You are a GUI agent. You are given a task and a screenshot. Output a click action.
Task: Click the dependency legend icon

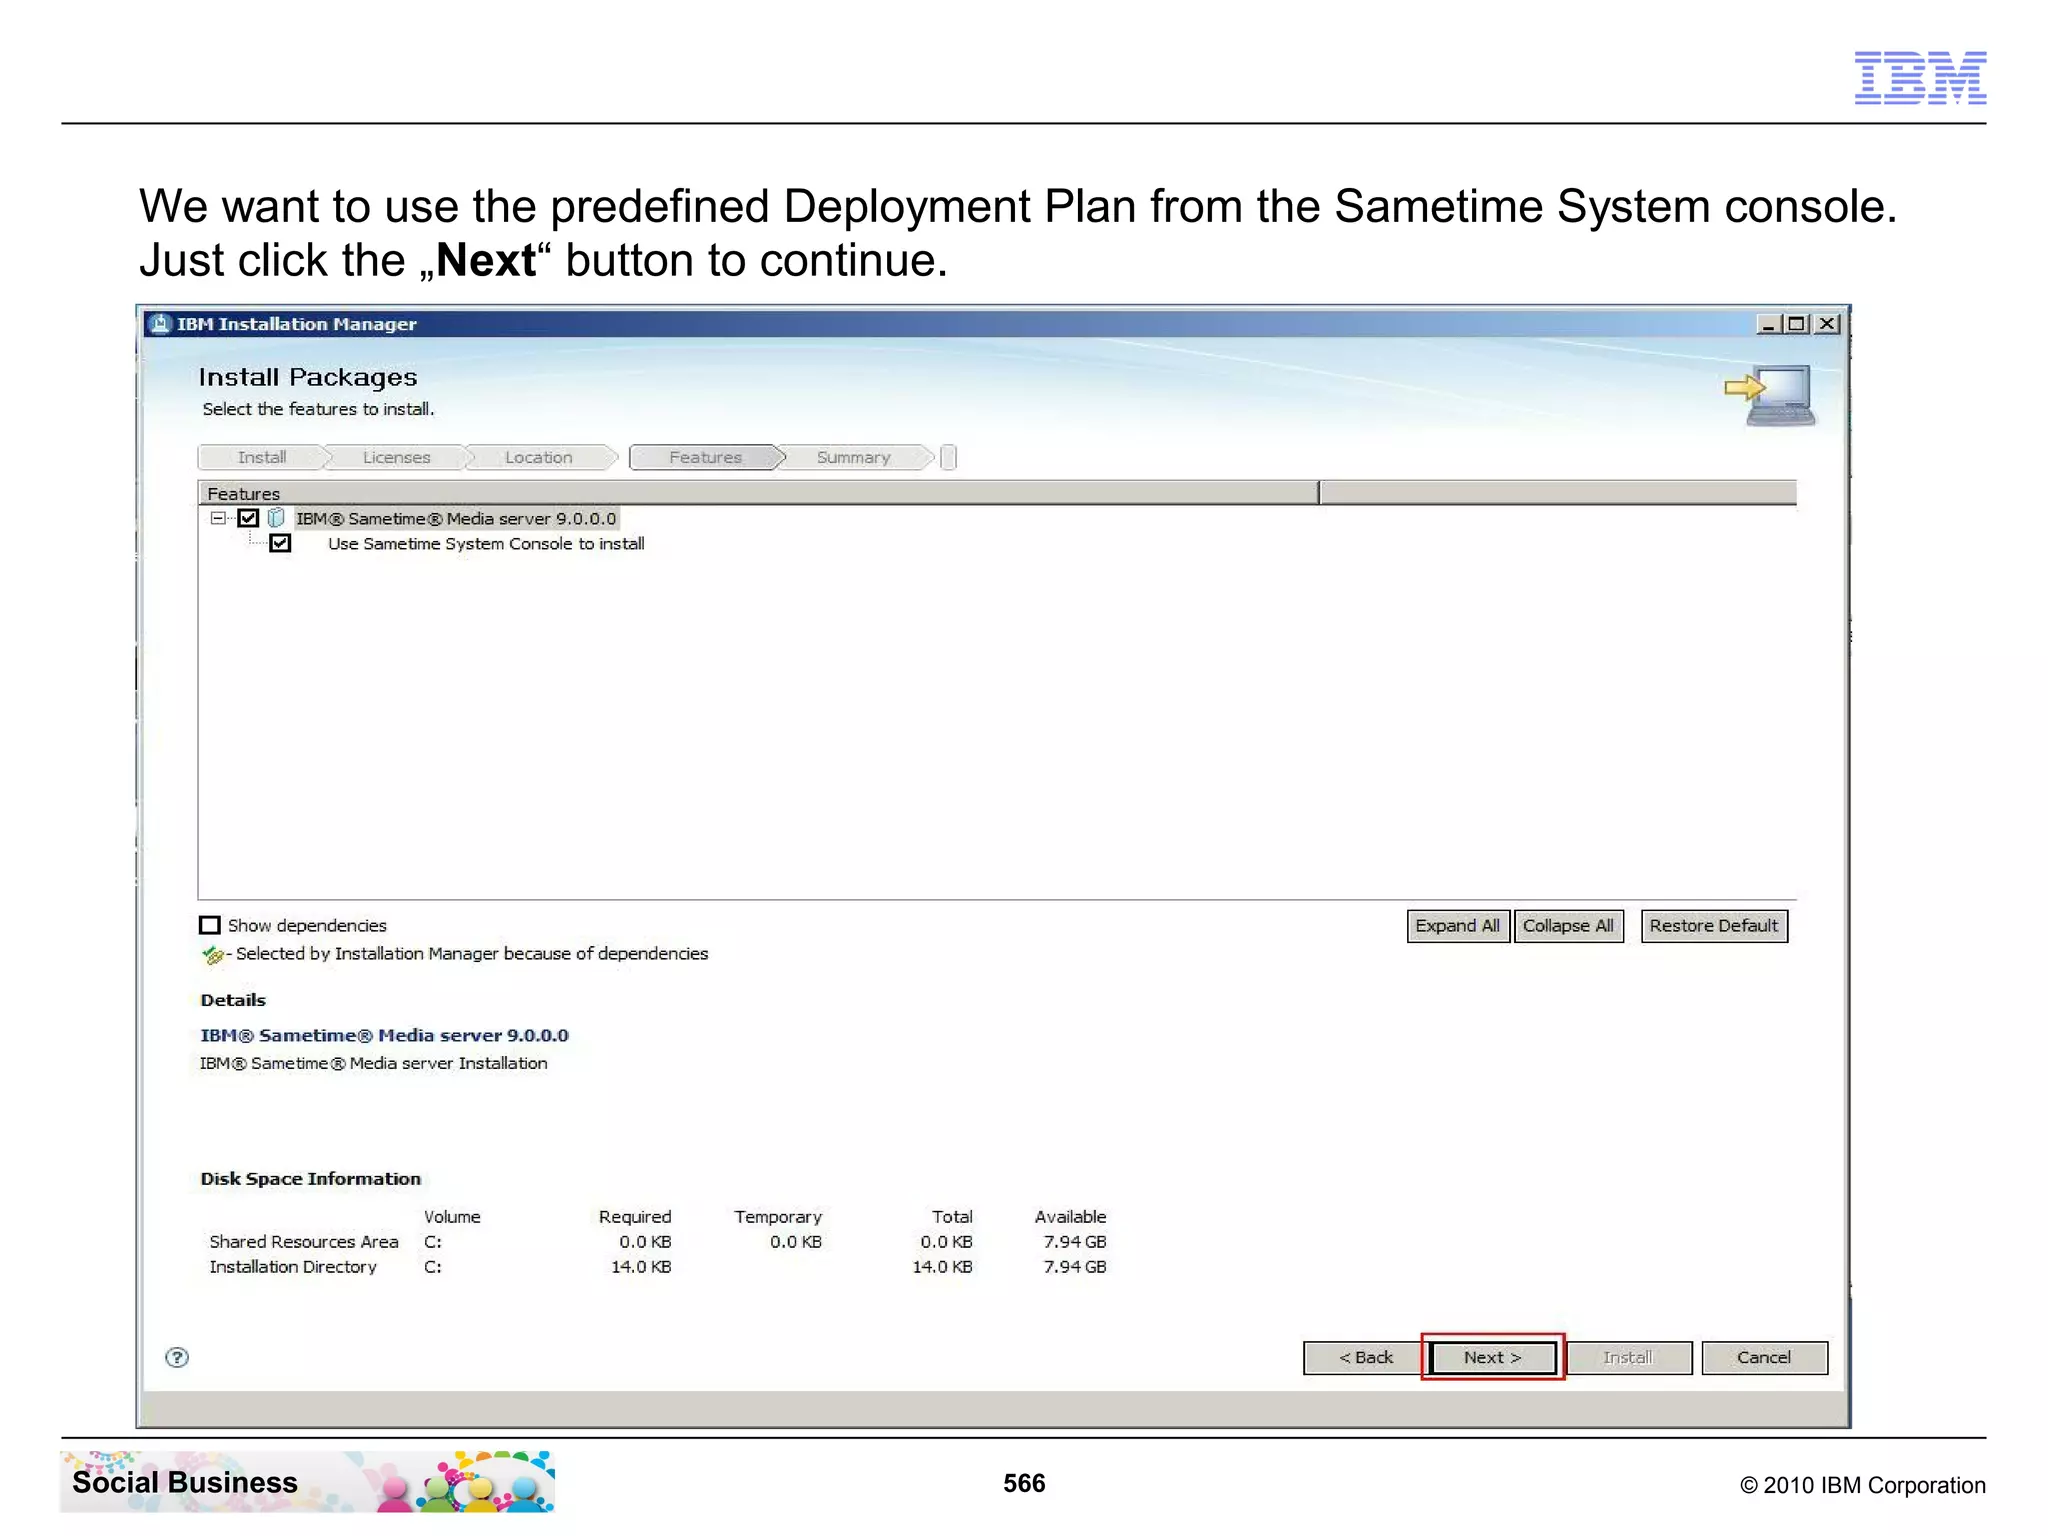point(213,955)
